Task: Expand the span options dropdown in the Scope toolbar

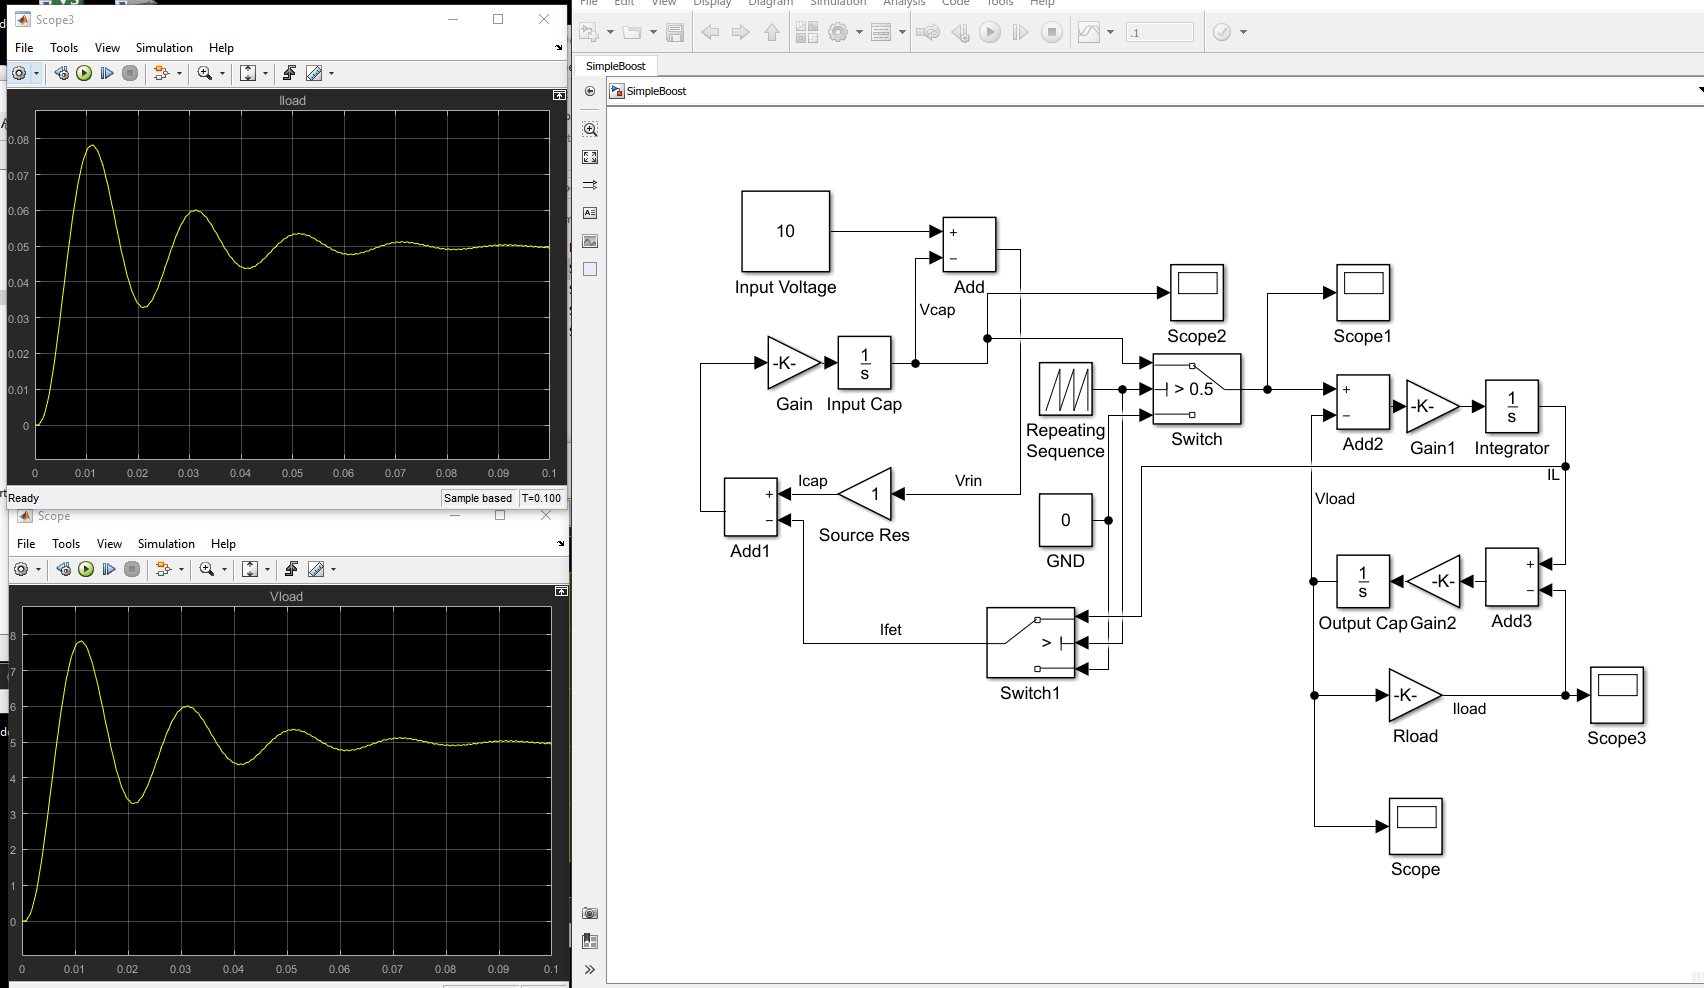Action: tap(266, 569)
